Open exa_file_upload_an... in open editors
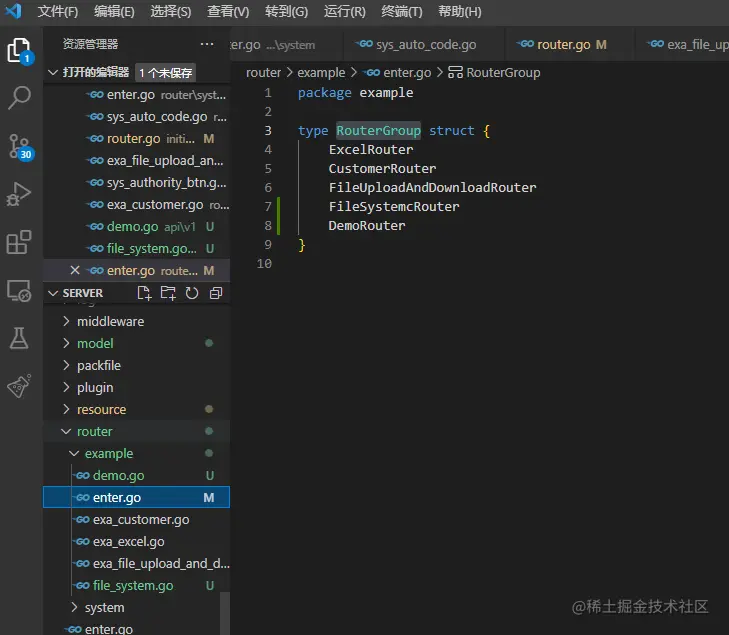 (137, 160)
